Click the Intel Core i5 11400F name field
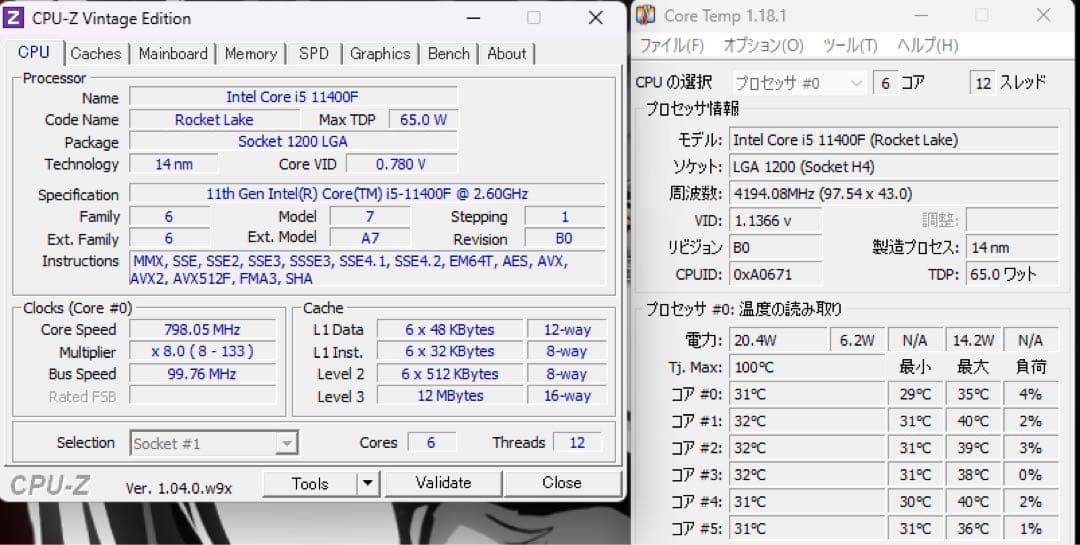 (x=293, y=97)
